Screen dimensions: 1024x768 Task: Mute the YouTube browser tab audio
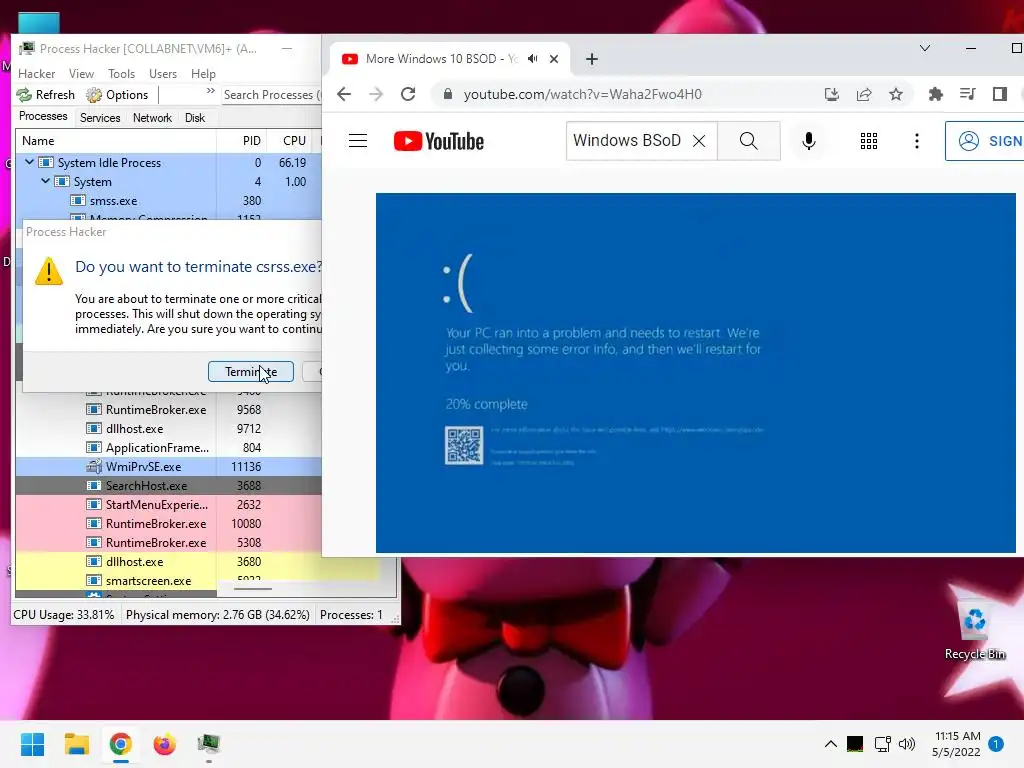533,59
